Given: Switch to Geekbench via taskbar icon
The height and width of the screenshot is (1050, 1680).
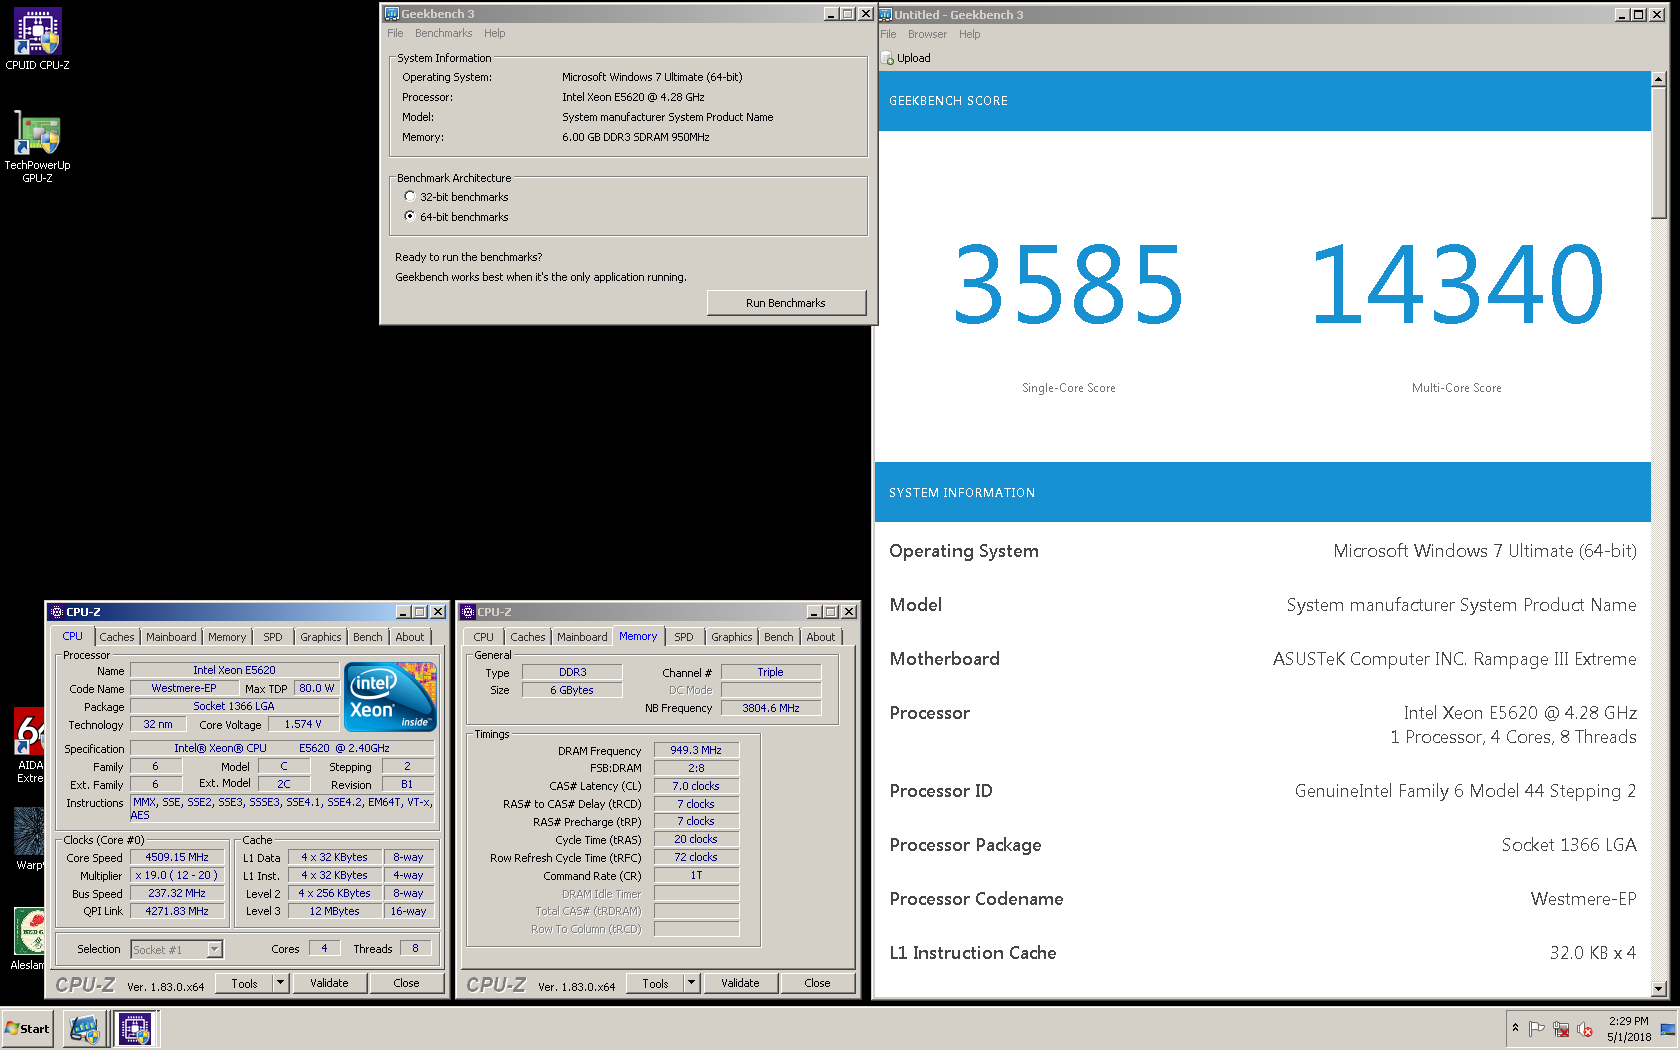Looking at the screenshot, I should 85,1029.
